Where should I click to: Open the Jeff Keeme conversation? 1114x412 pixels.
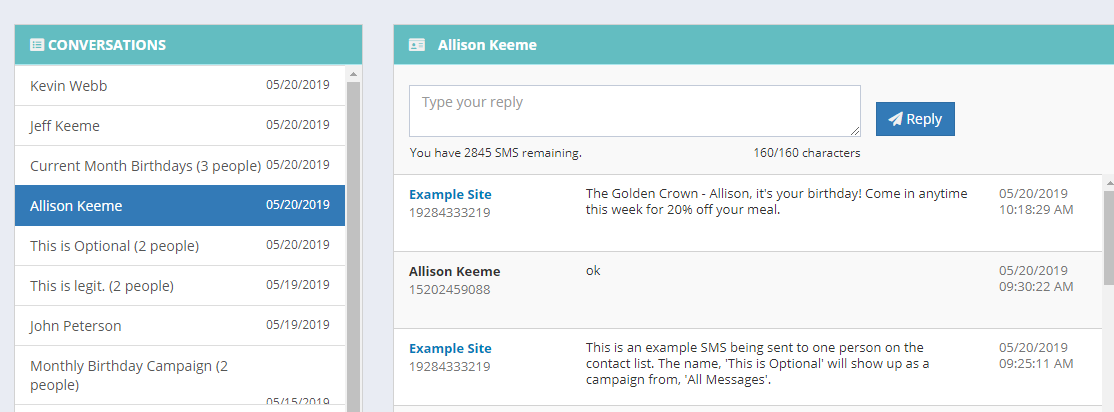click(180, 126)
